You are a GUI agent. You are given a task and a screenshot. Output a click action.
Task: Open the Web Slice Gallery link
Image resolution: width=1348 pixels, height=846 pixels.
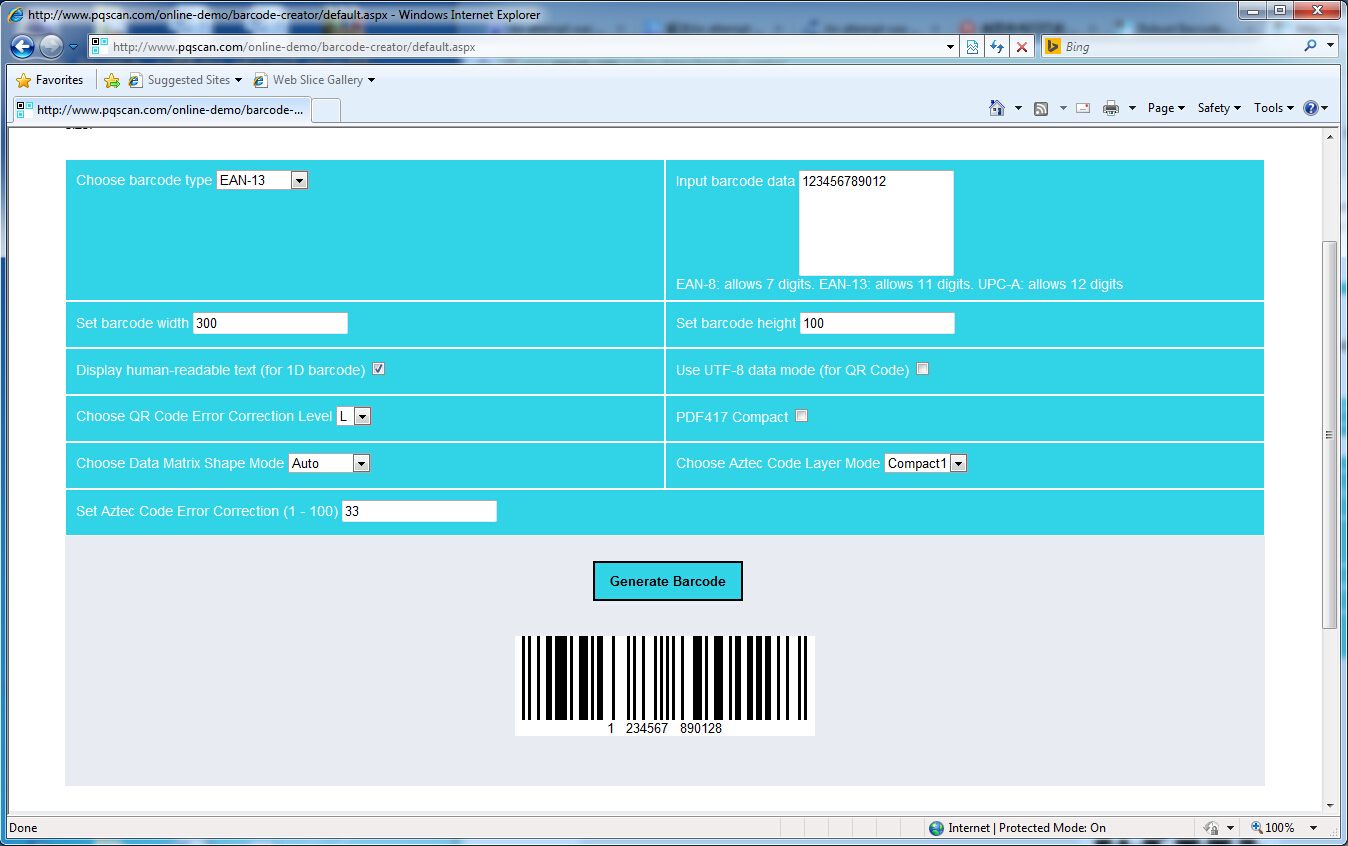pyautogui.click(x=314, y=80)
